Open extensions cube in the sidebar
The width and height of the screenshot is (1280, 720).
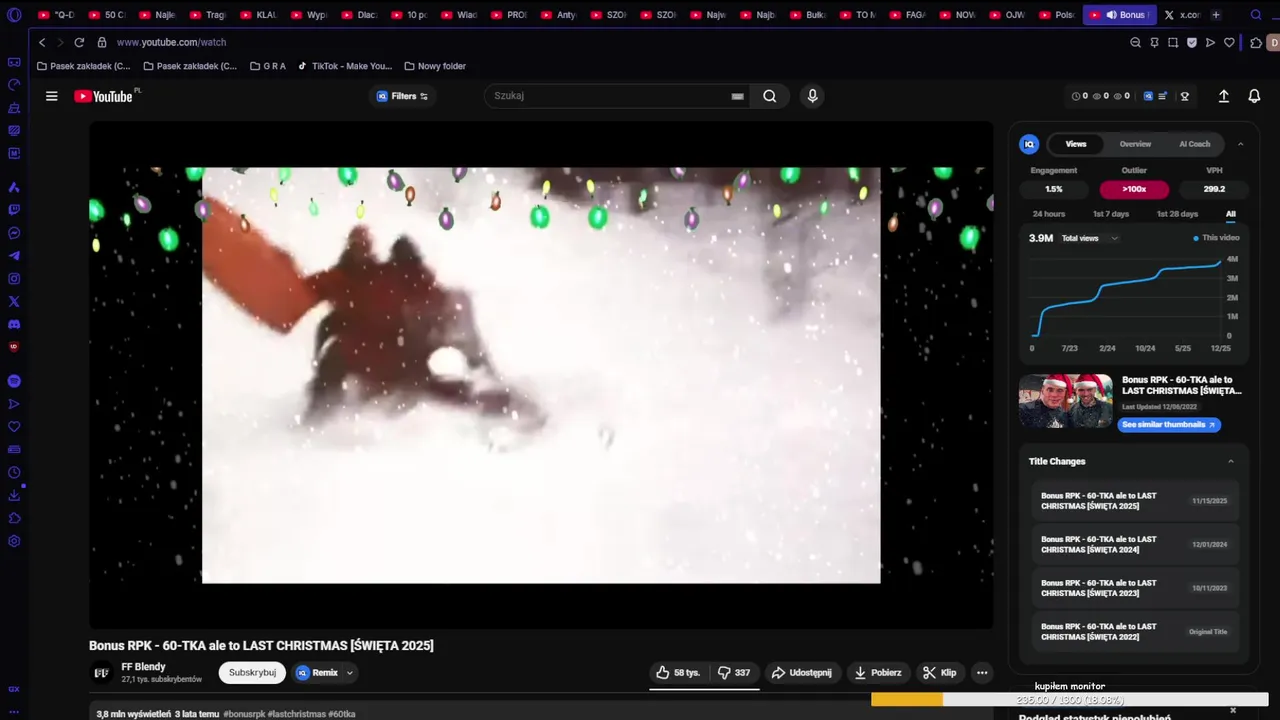click(x=14, y=518)
